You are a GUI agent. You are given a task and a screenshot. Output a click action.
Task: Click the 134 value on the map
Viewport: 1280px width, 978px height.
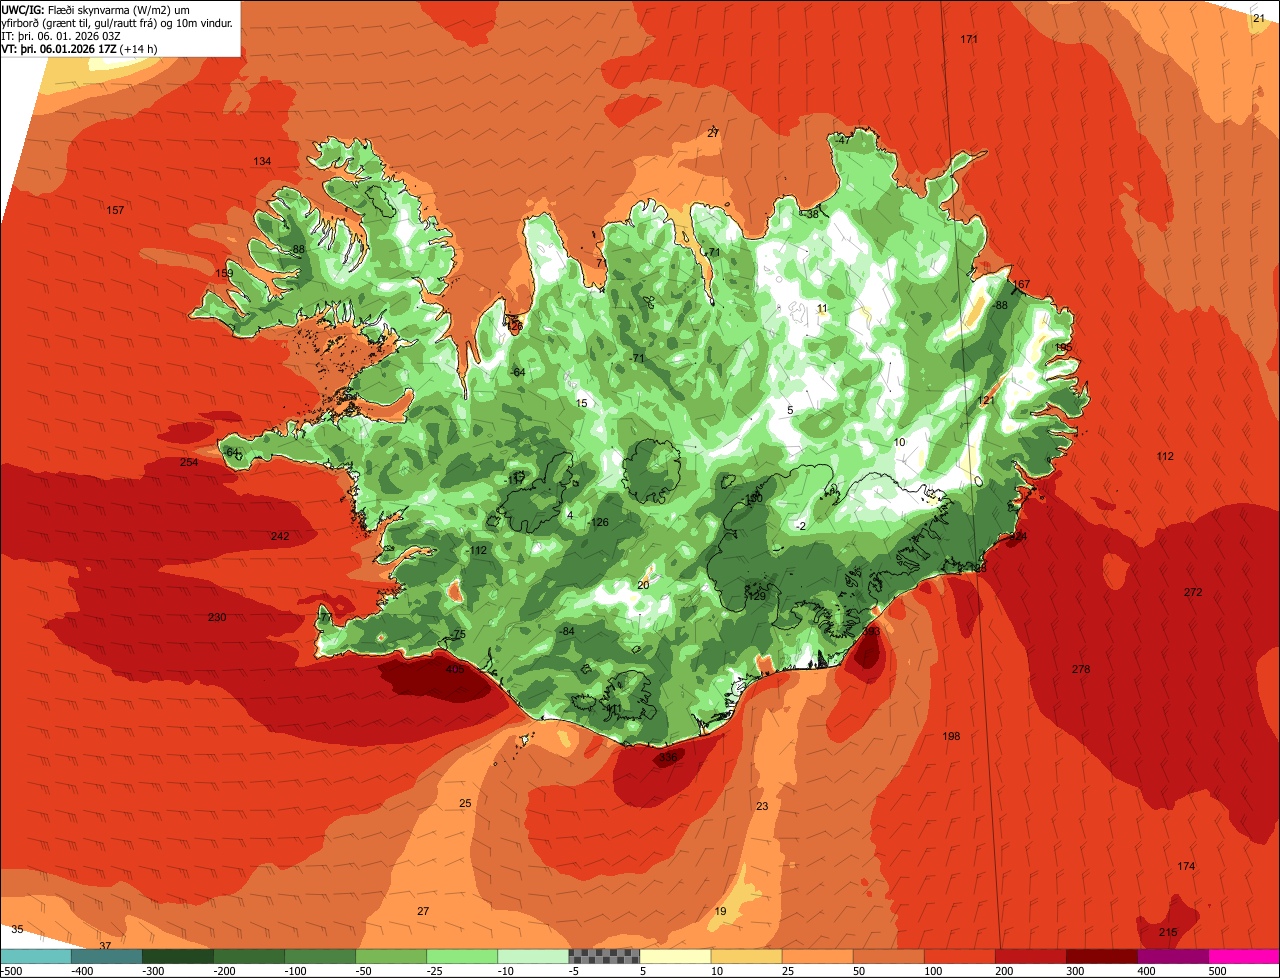click(262, 161)
